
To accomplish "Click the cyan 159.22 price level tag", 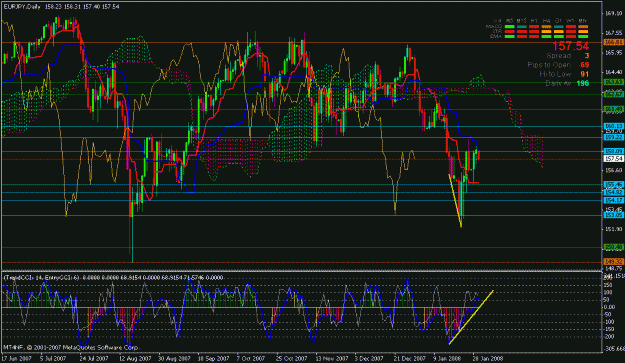I will pyautogui.click(x=613, y=137).
